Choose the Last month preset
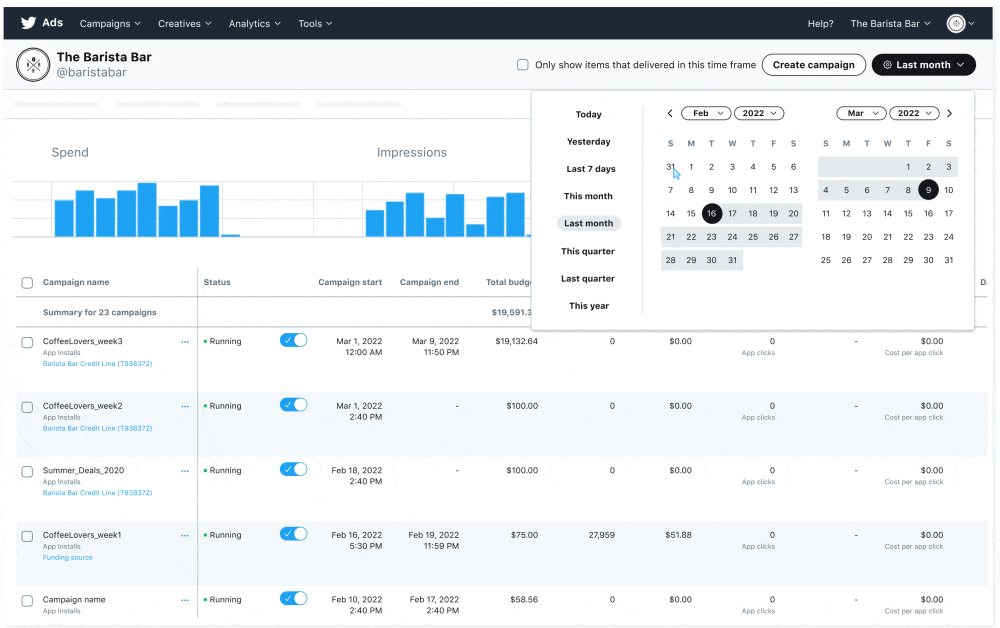1000x628 pixels. point(589,223)
